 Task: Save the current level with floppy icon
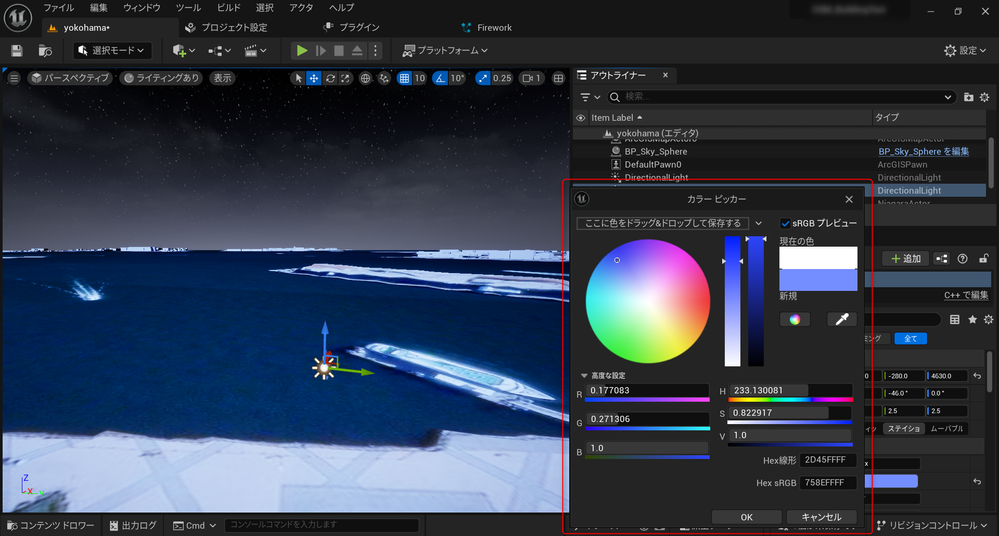(17, 50)
